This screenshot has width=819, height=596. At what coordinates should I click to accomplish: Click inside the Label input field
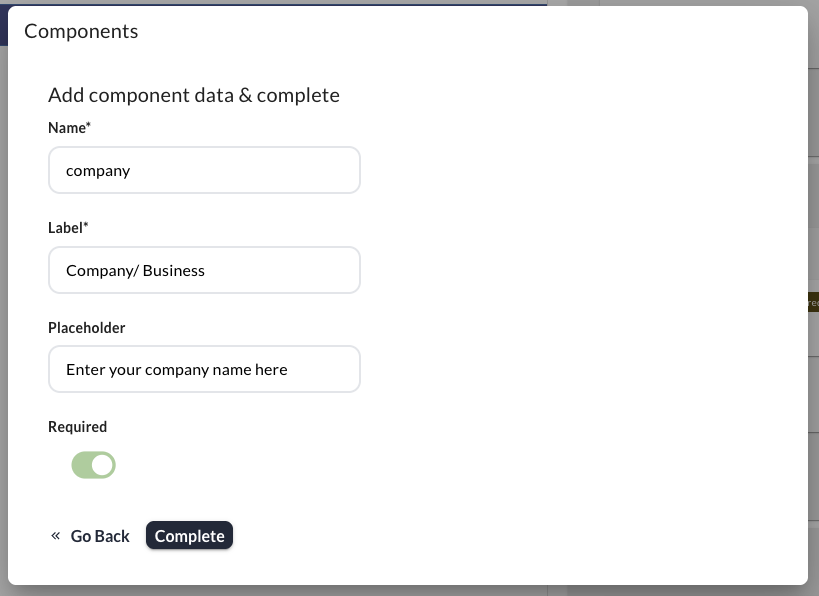[x=204, y=270]
